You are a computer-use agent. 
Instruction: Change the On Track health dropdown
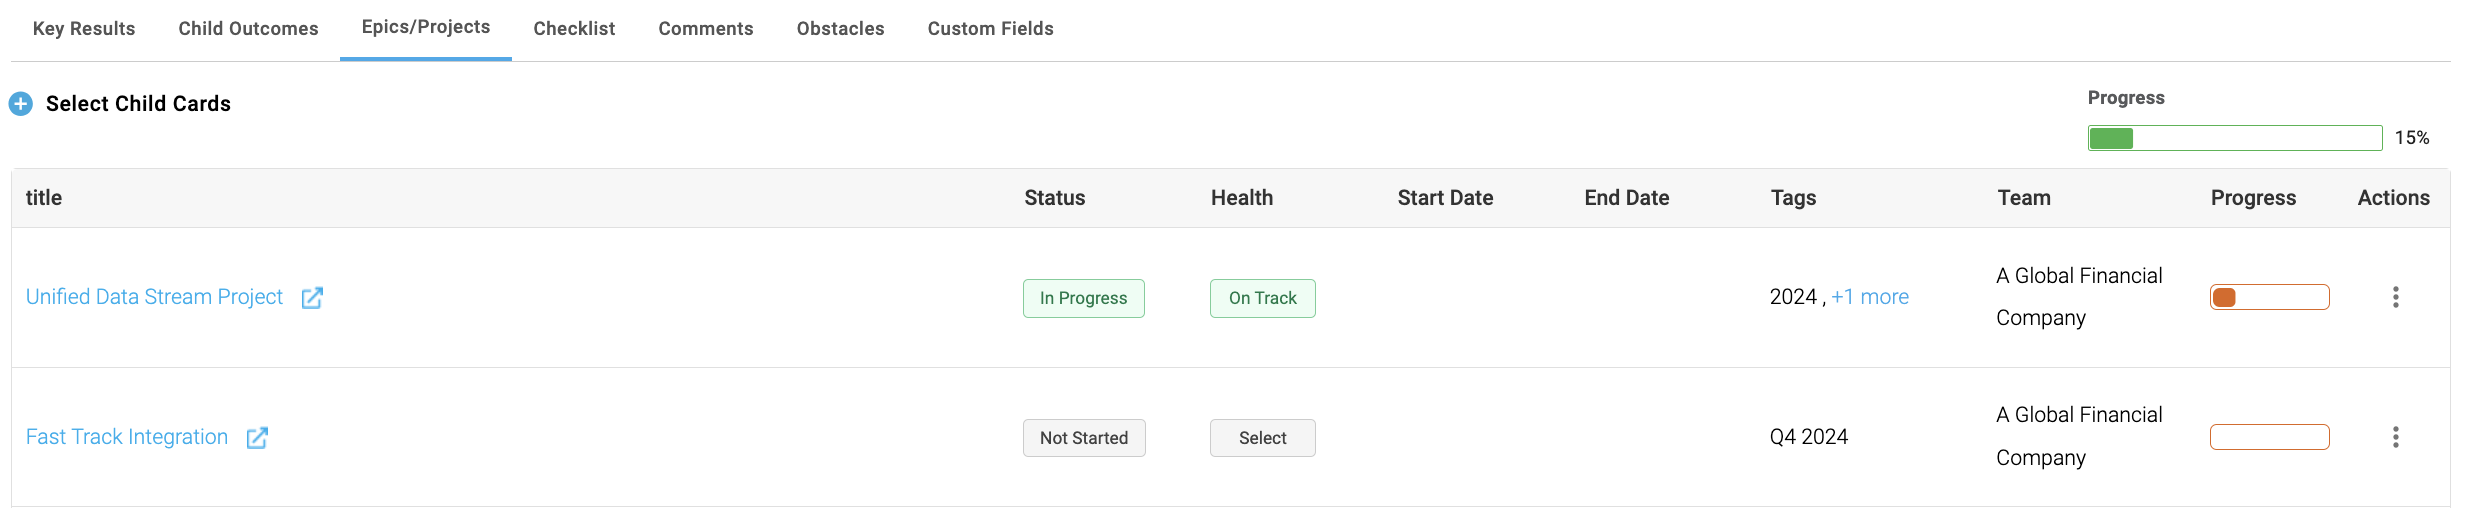[1263, 298]
